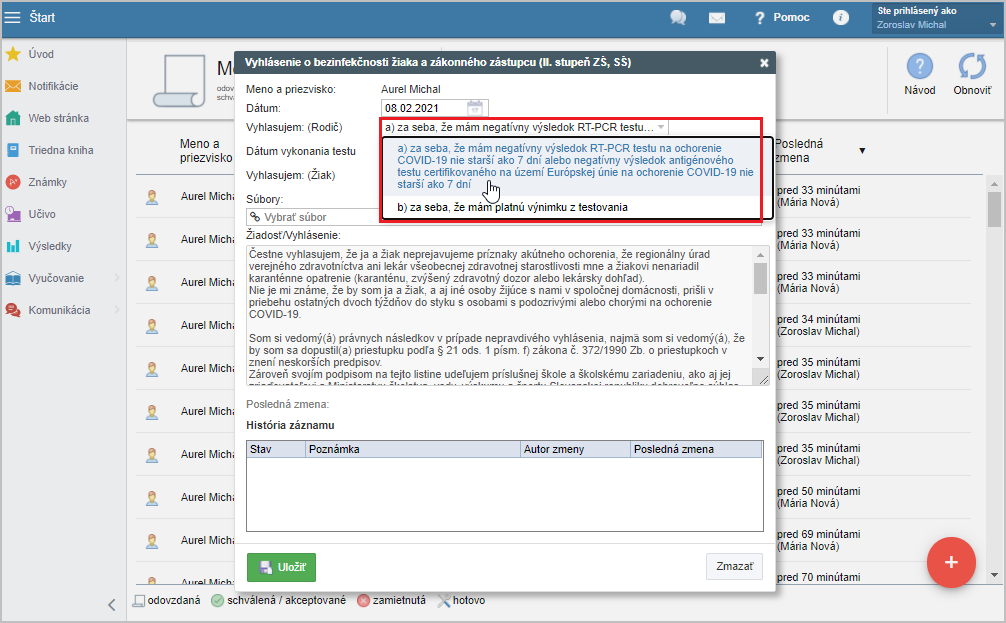Click the Výsledky chart icon
The width and height of the screenshot is (1006, 623).
click(13, 246)
